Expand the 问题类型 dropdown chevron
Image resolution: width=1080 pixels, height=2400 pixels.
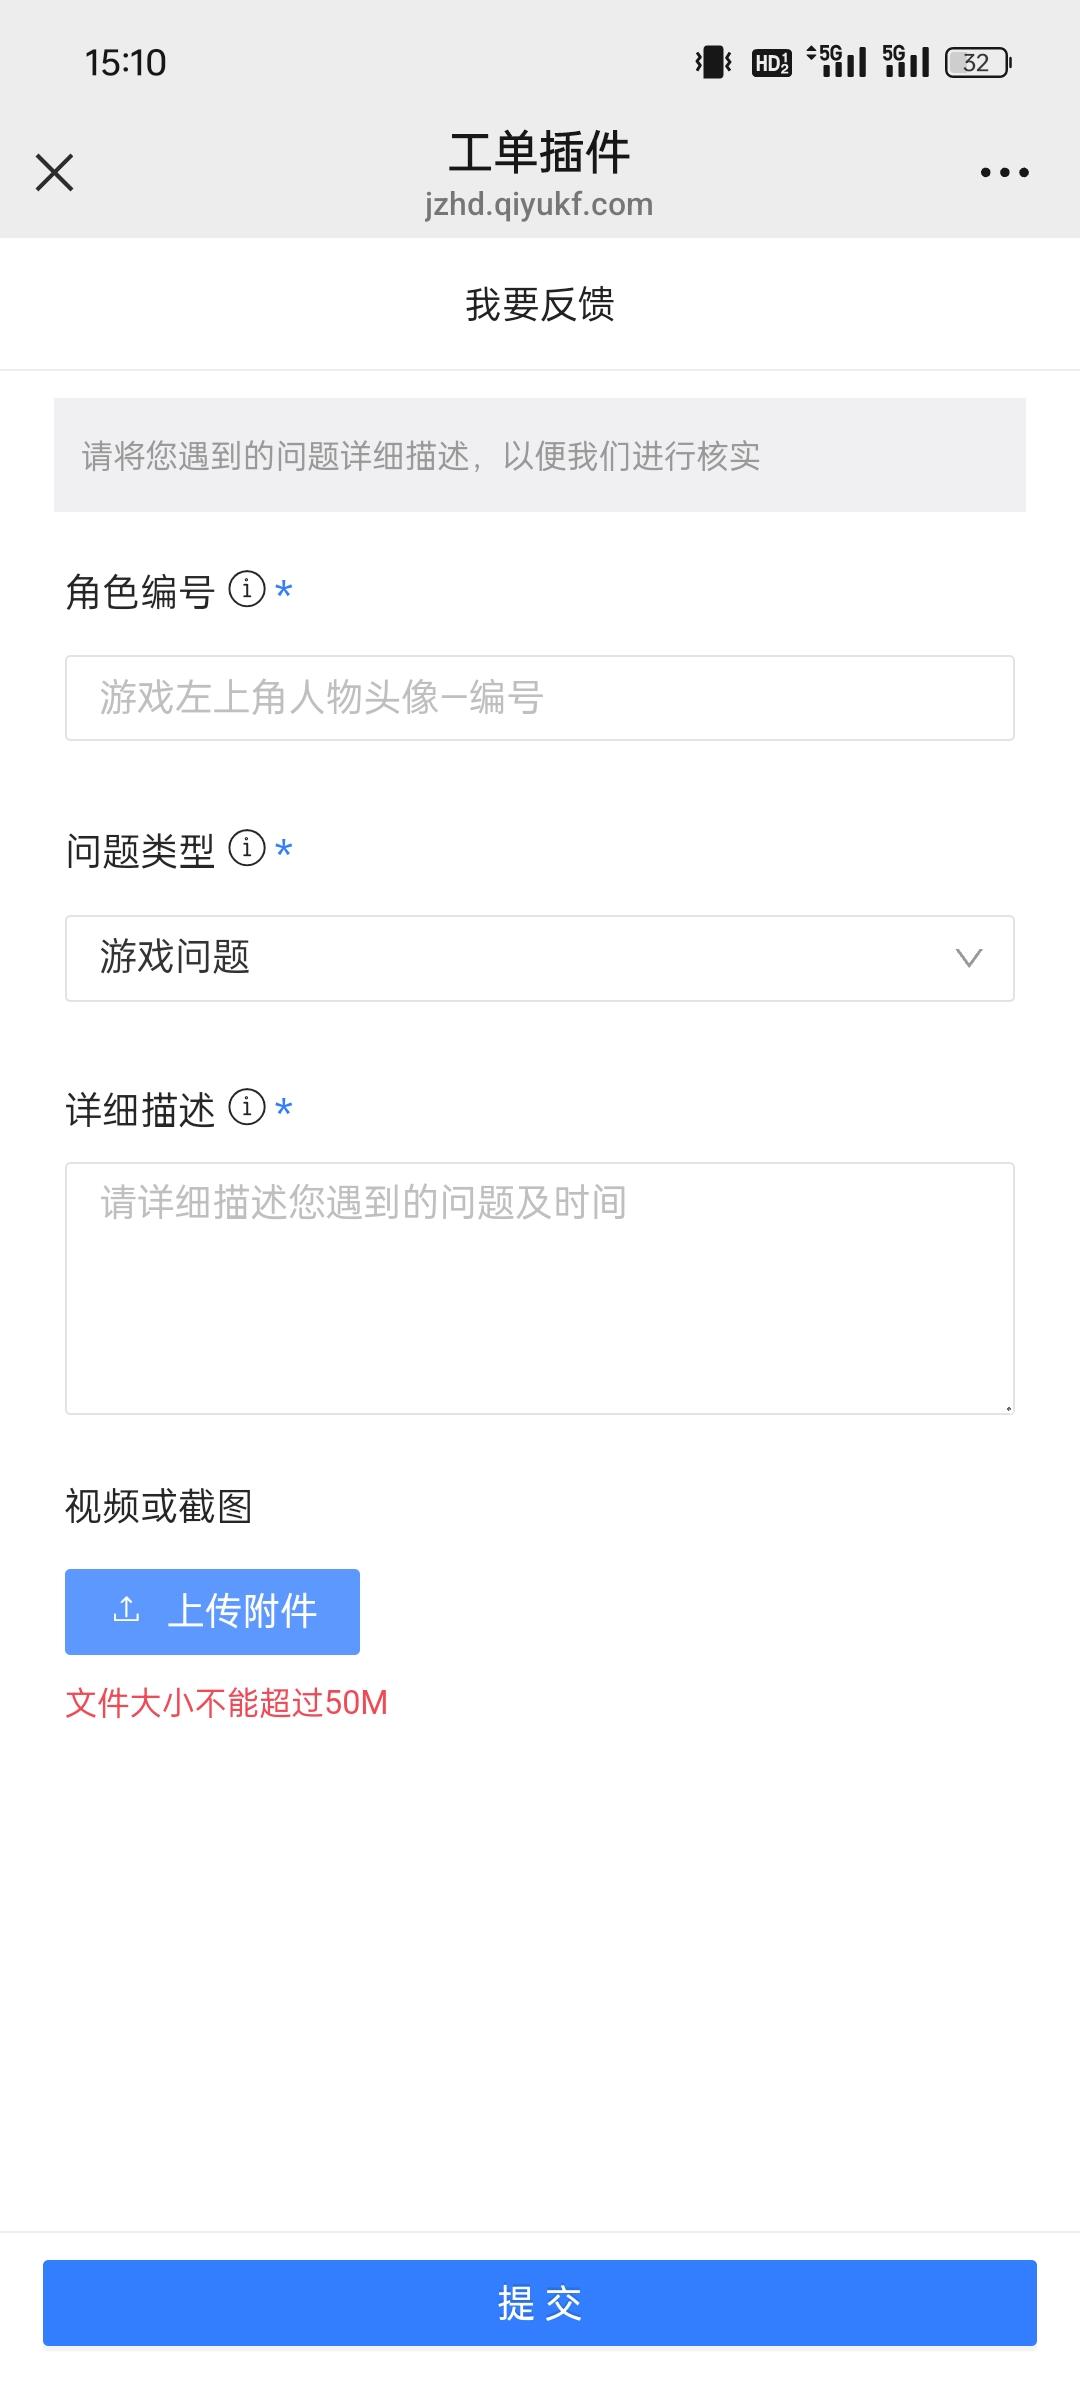(x=968, y=958)
